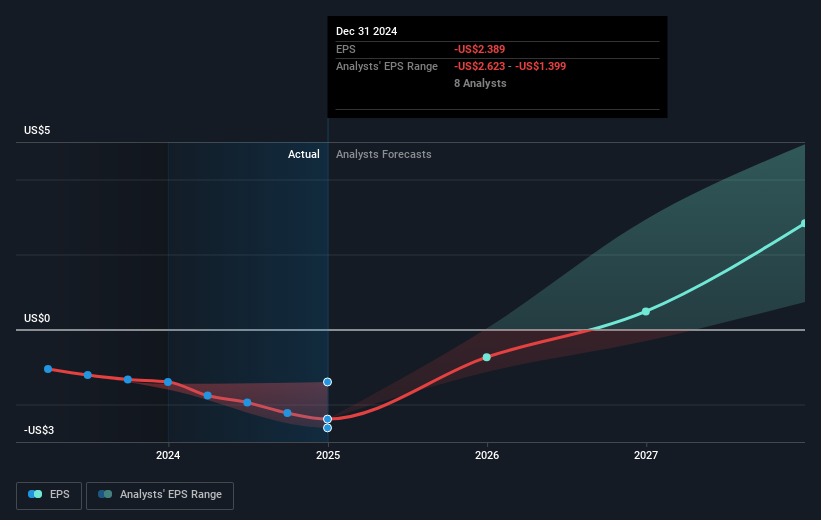Click the Dec 31 2024 tooltip date
The image size is (821, 520).
(x=367, y=31)
